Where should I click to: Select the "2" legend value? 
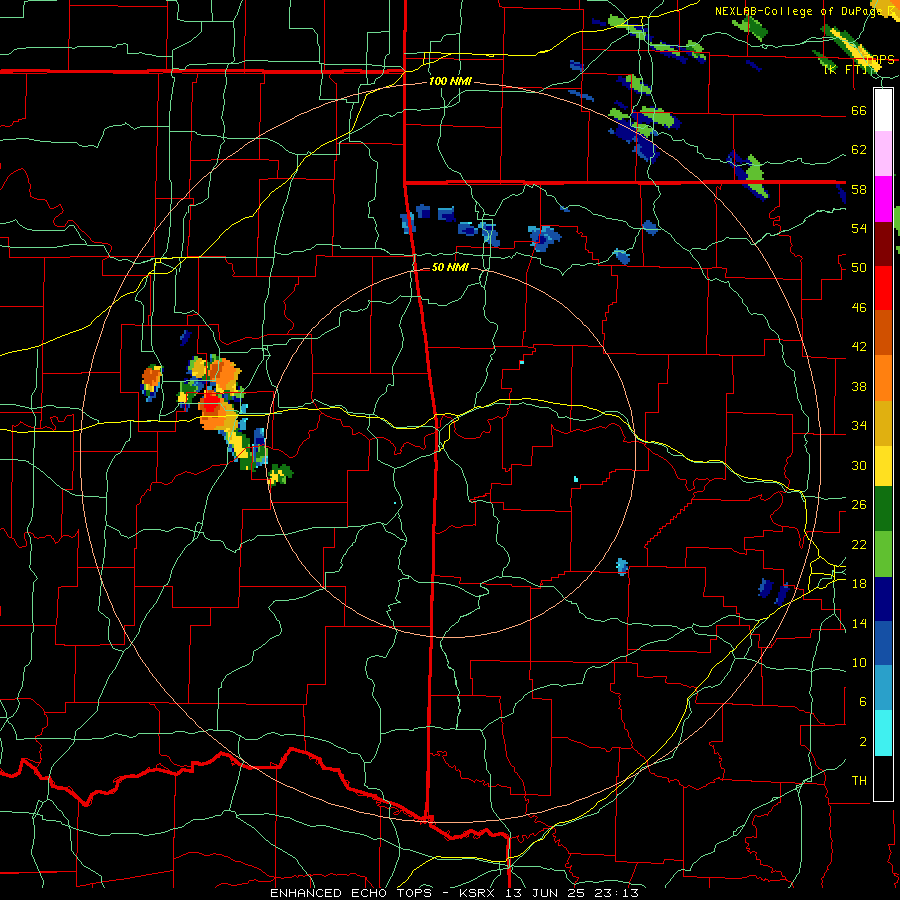863,742
